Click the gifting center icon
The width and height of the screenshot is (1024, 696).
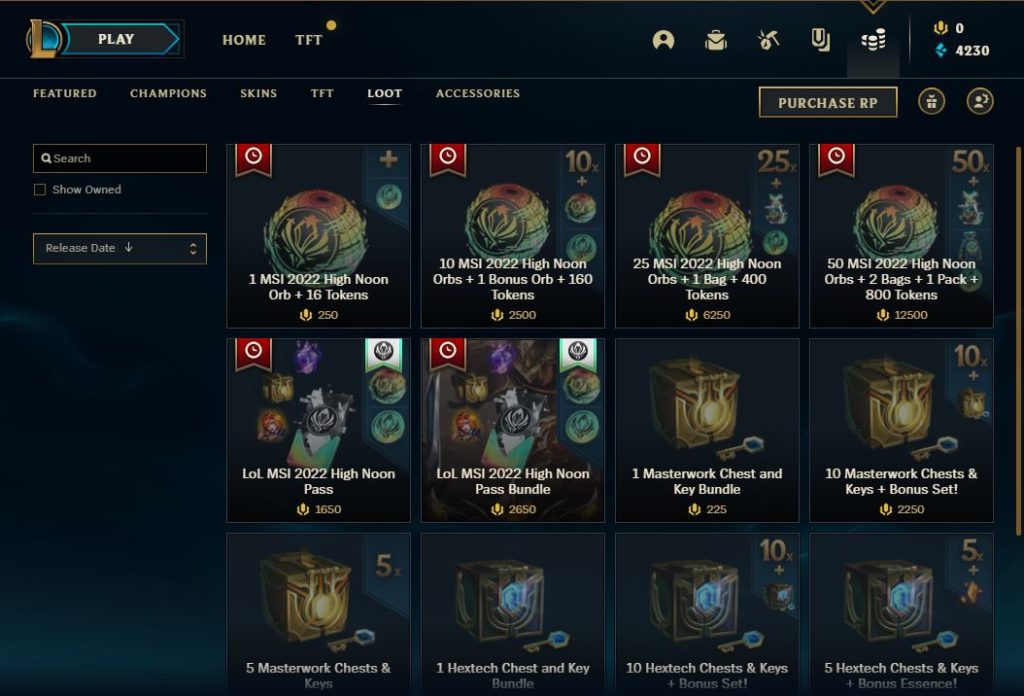[931, 102]
